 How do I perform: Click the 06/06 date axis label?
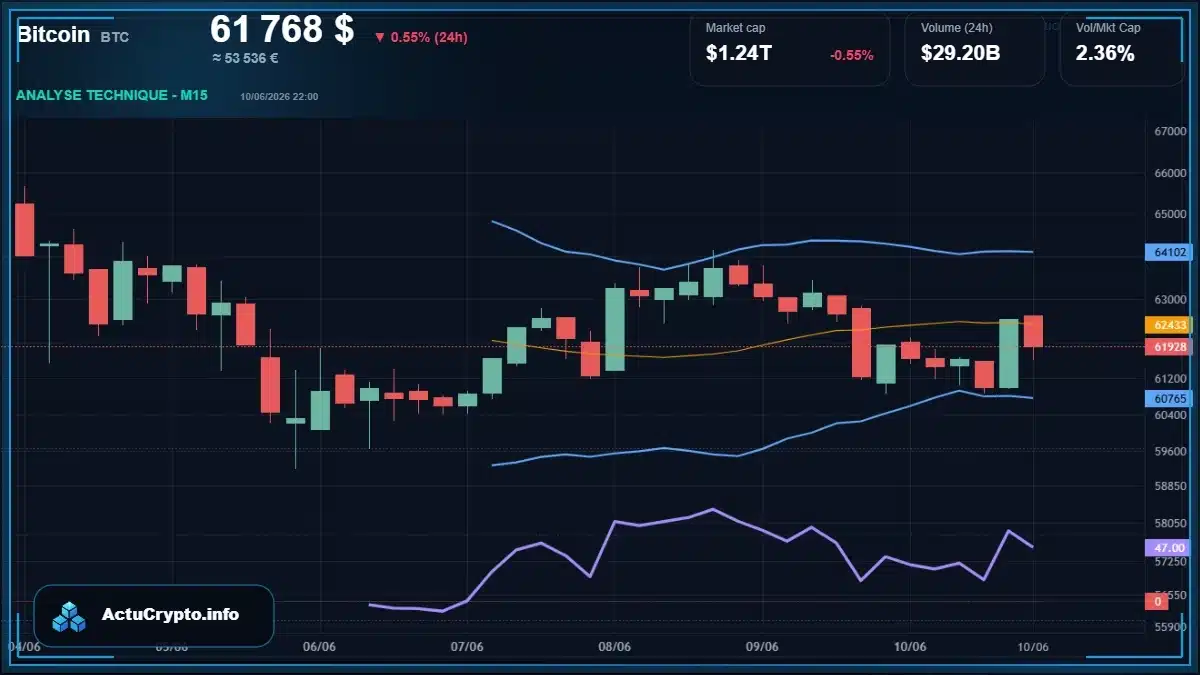point(317,647)
